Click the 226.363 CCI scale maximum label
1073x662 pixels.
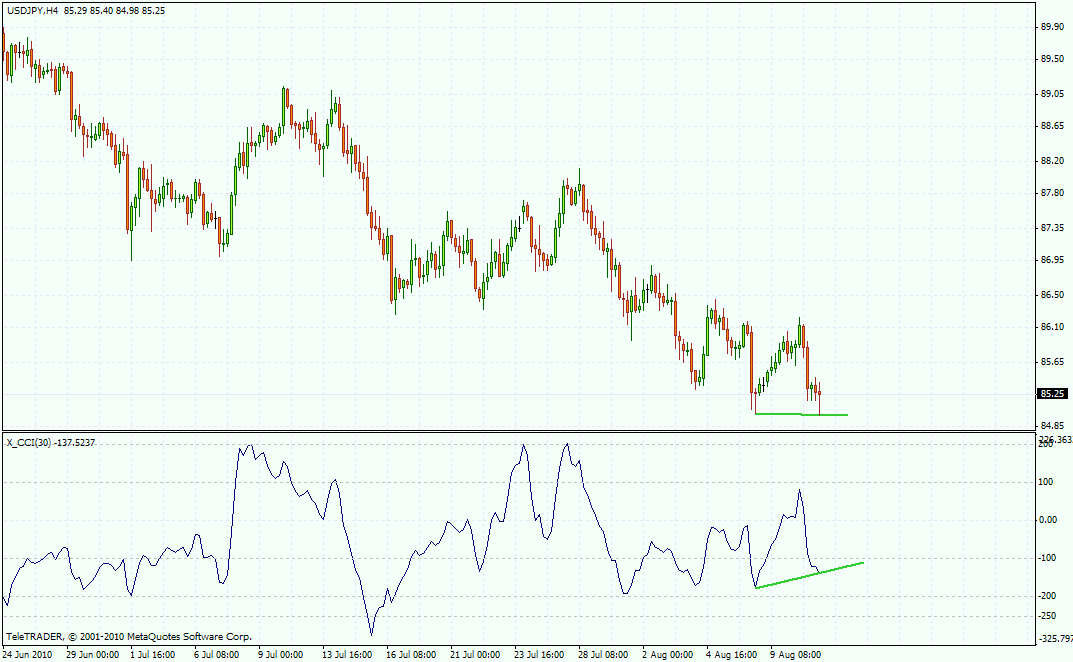[1054, 439]
